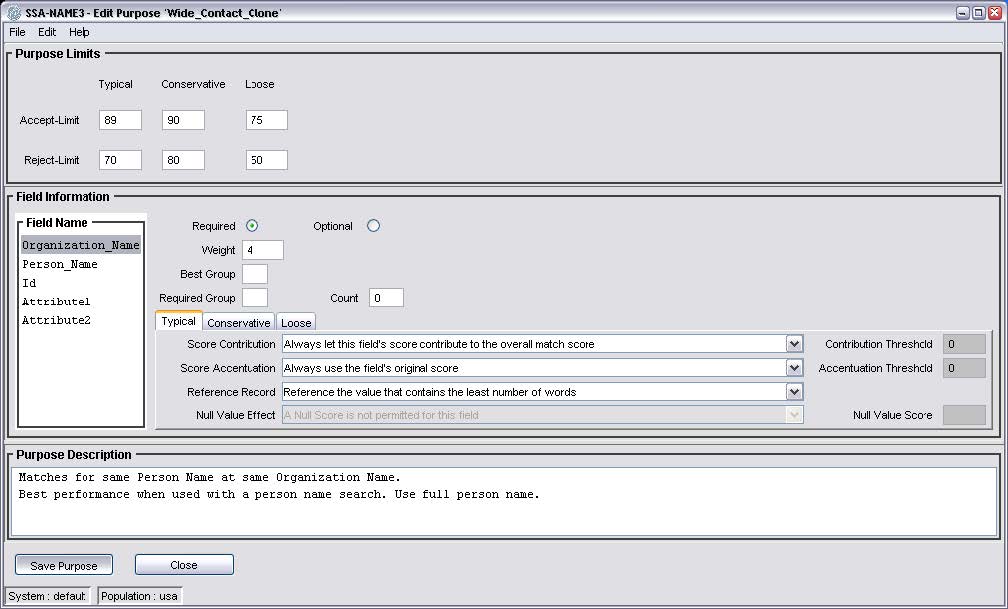The image size is (1008, 609).
Task: Expand the Score Accentuation dropdown
Action: pyautogui.click(x=794, y=368)
